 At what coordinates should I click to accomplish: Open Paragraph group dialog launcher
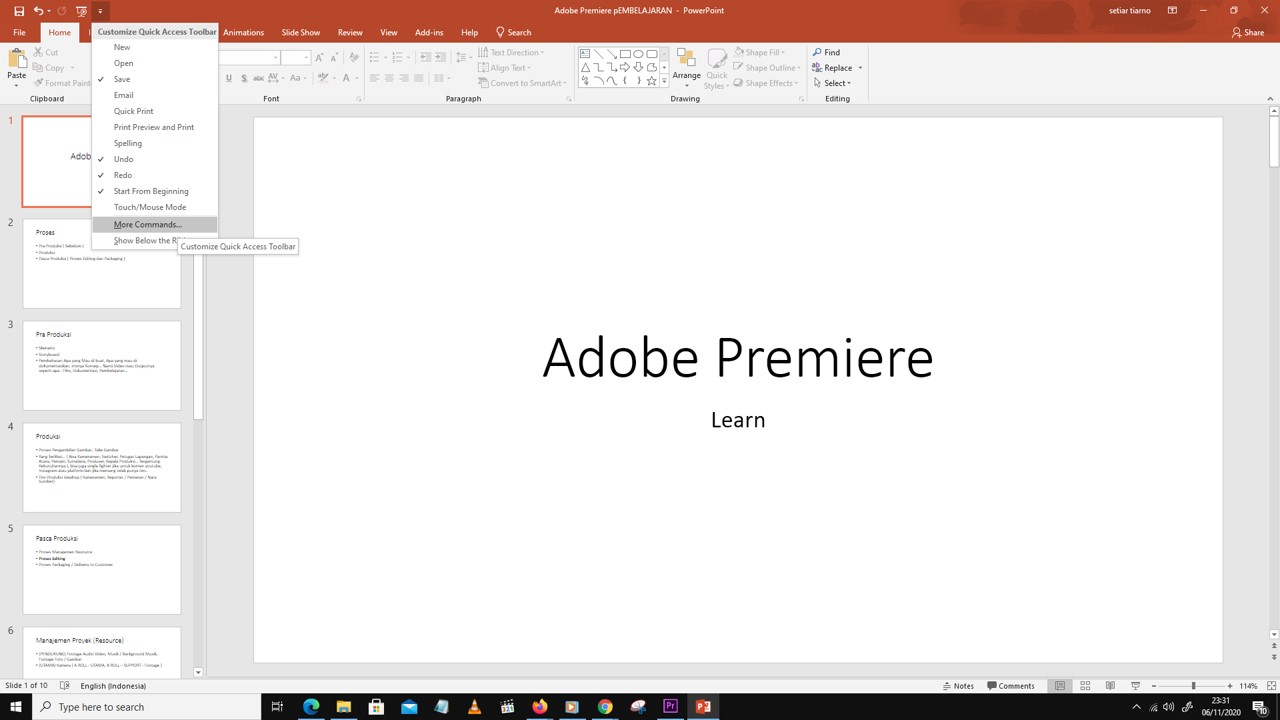(x=568, y=99)
